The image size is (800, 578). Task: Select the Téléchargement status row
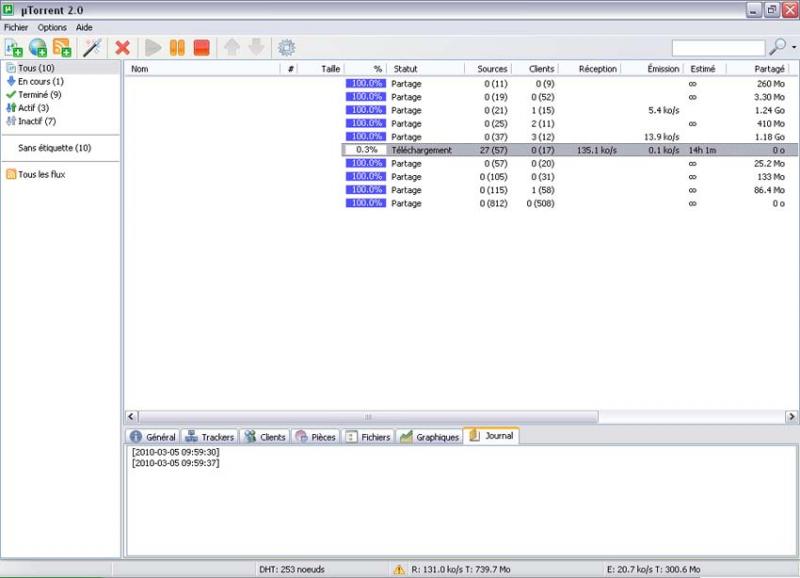tap(569, 150)
